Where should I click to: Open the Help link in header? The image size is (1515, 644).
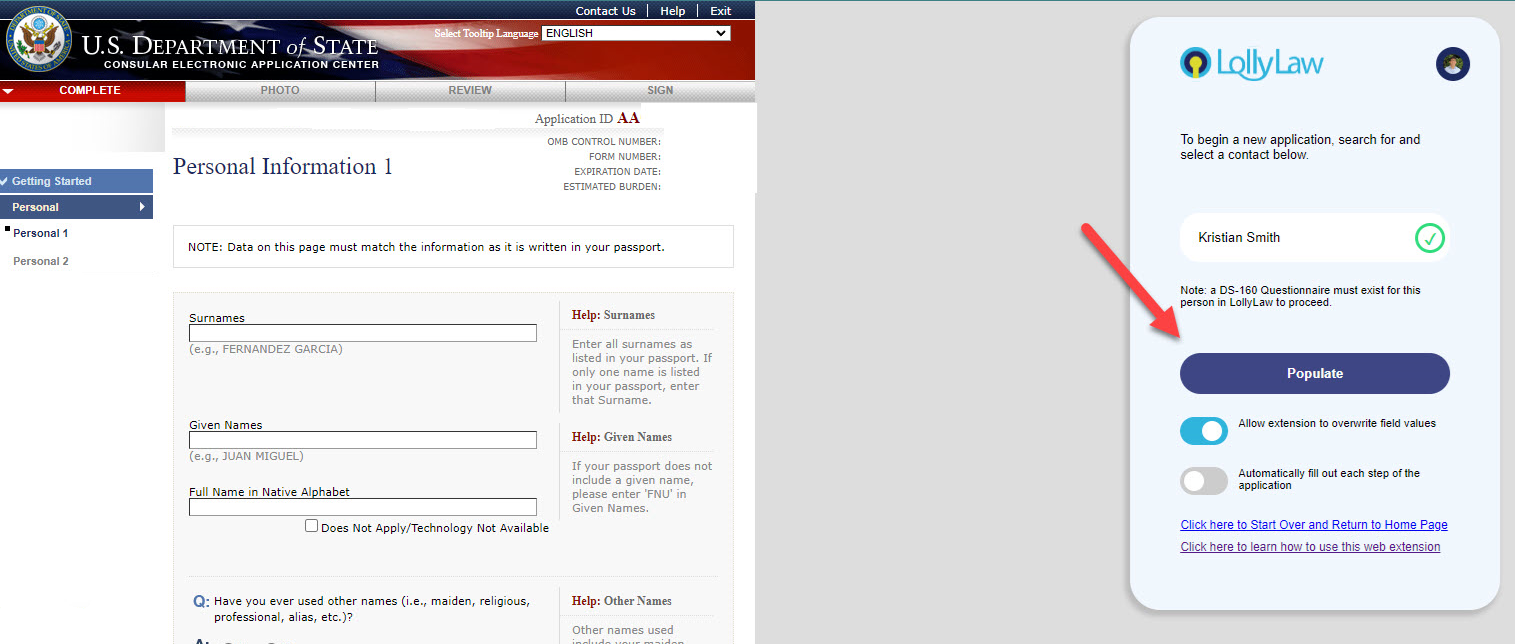(x=673, y=11)
